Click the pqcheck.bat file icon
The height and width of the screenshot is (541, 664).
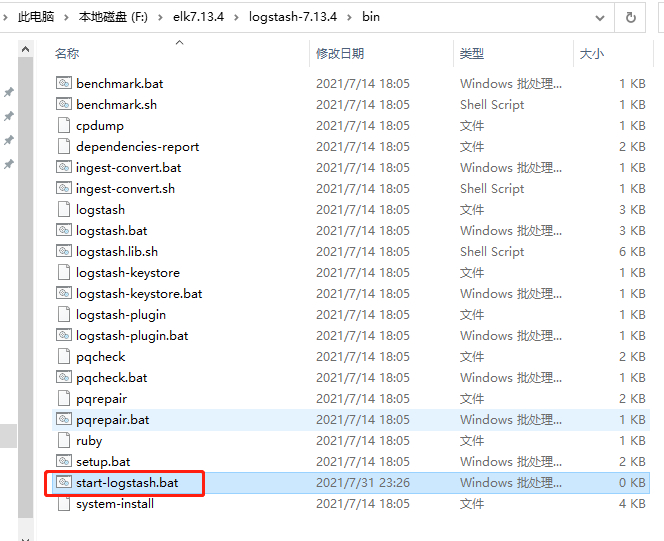tap(64, 377)
